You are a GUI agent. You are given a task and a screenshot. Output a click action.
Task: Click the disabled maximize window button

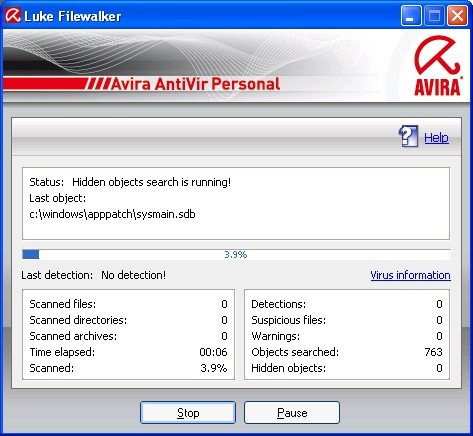[434, 15]
